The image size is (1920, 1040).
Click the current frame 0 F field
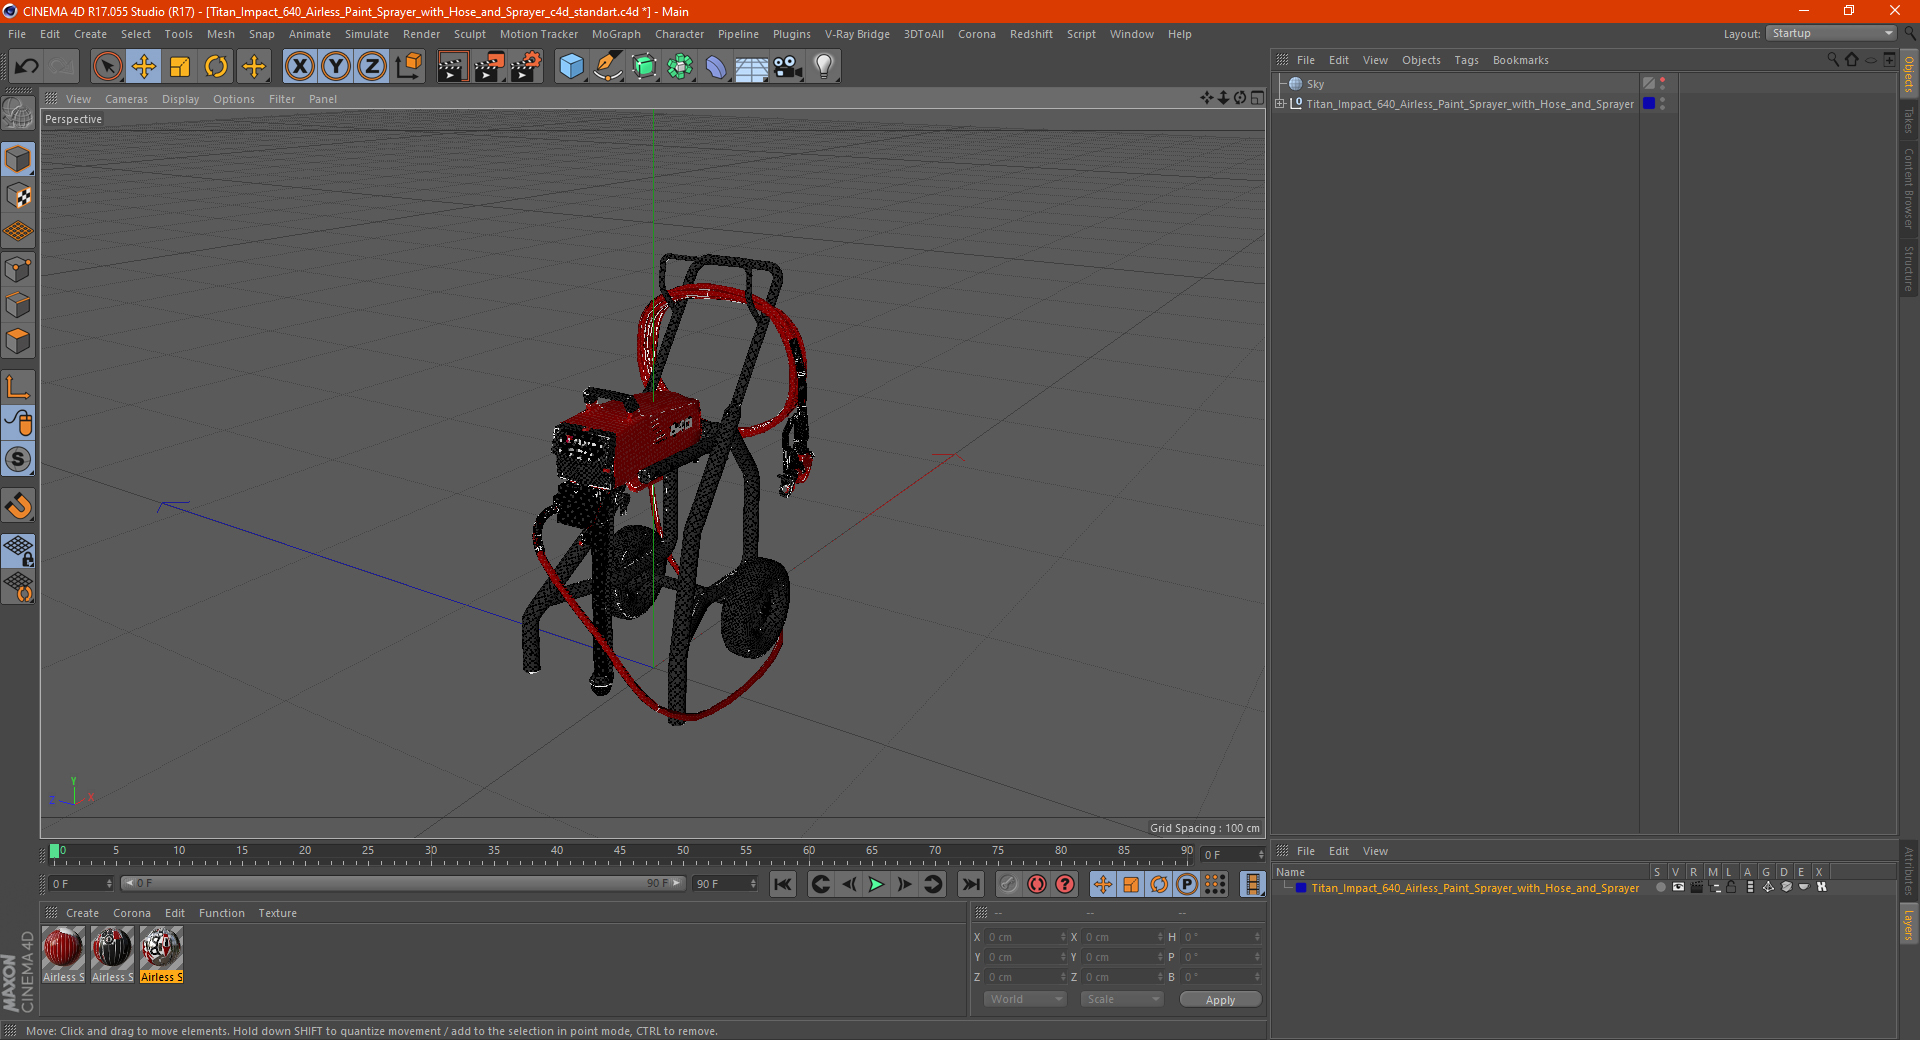tap(1234, 855)
